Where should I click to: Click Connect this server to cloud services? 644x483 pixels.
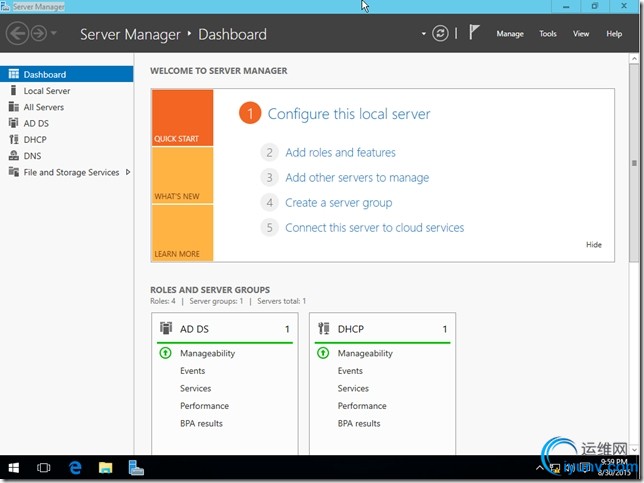[x=375, y=228]
